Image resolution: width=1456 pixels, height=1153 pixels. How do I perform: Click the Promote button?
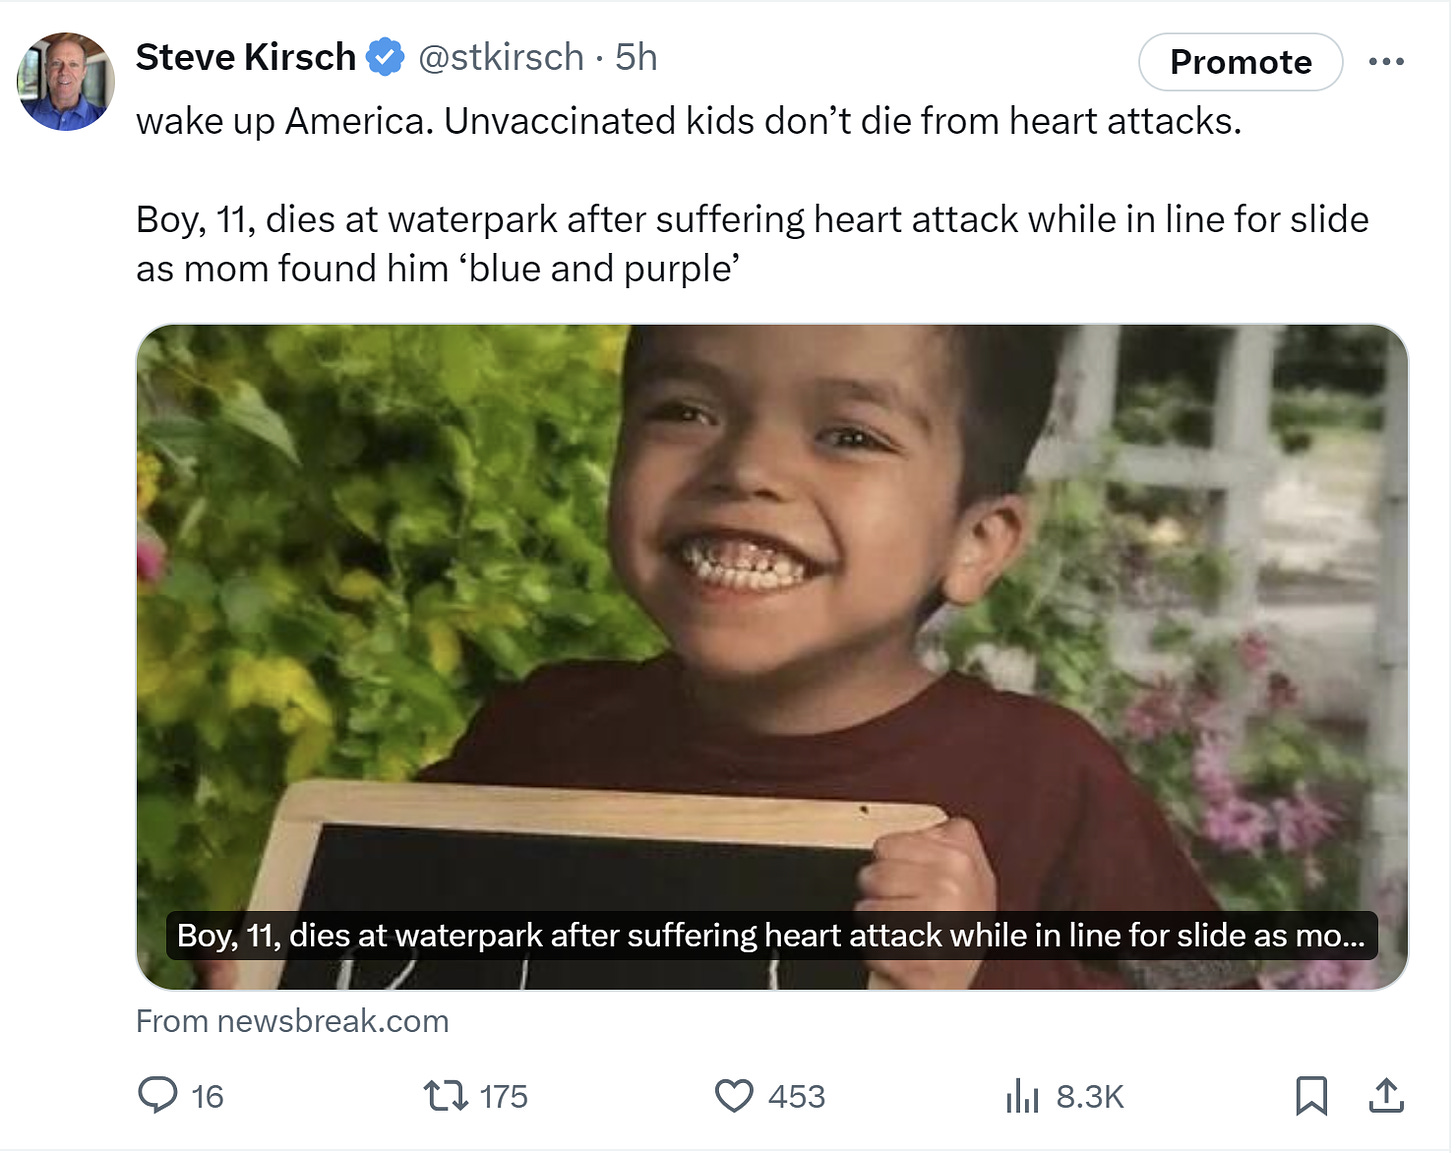click(1240, 62)
